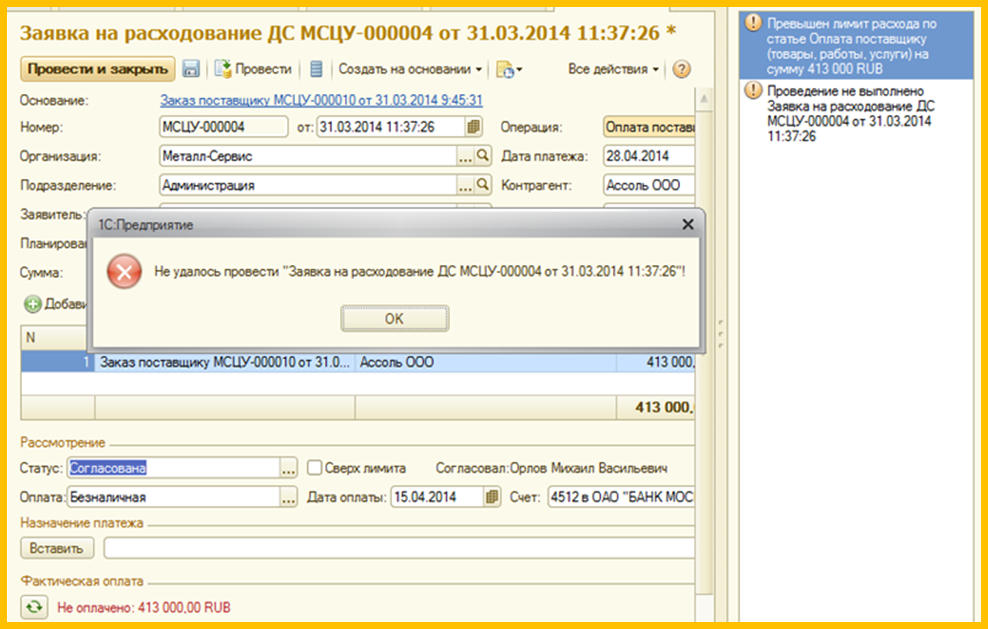Click the help question mark icon

point(682,69)
